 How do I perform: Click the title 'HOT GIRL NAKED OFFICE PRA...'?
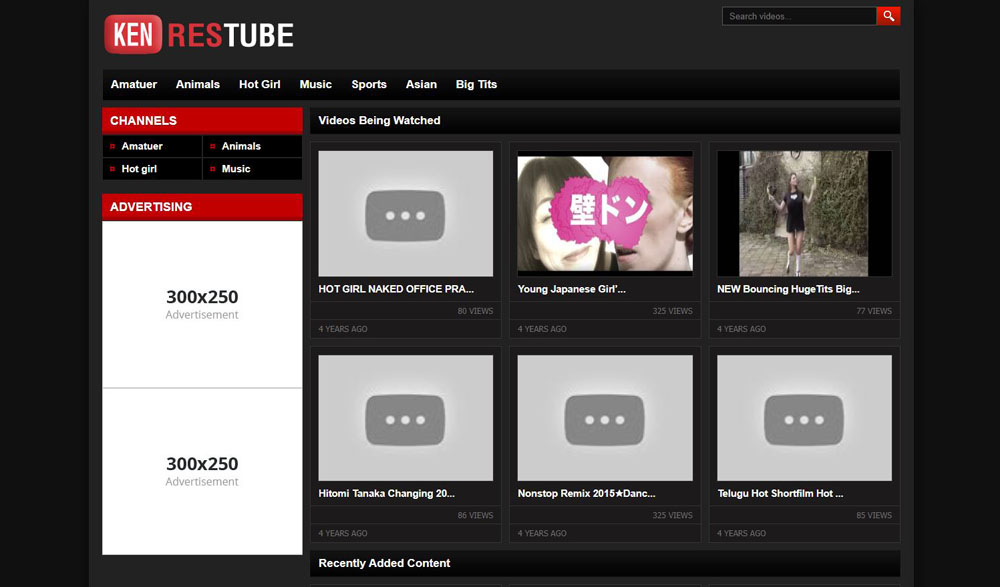[x=396, y=289]
